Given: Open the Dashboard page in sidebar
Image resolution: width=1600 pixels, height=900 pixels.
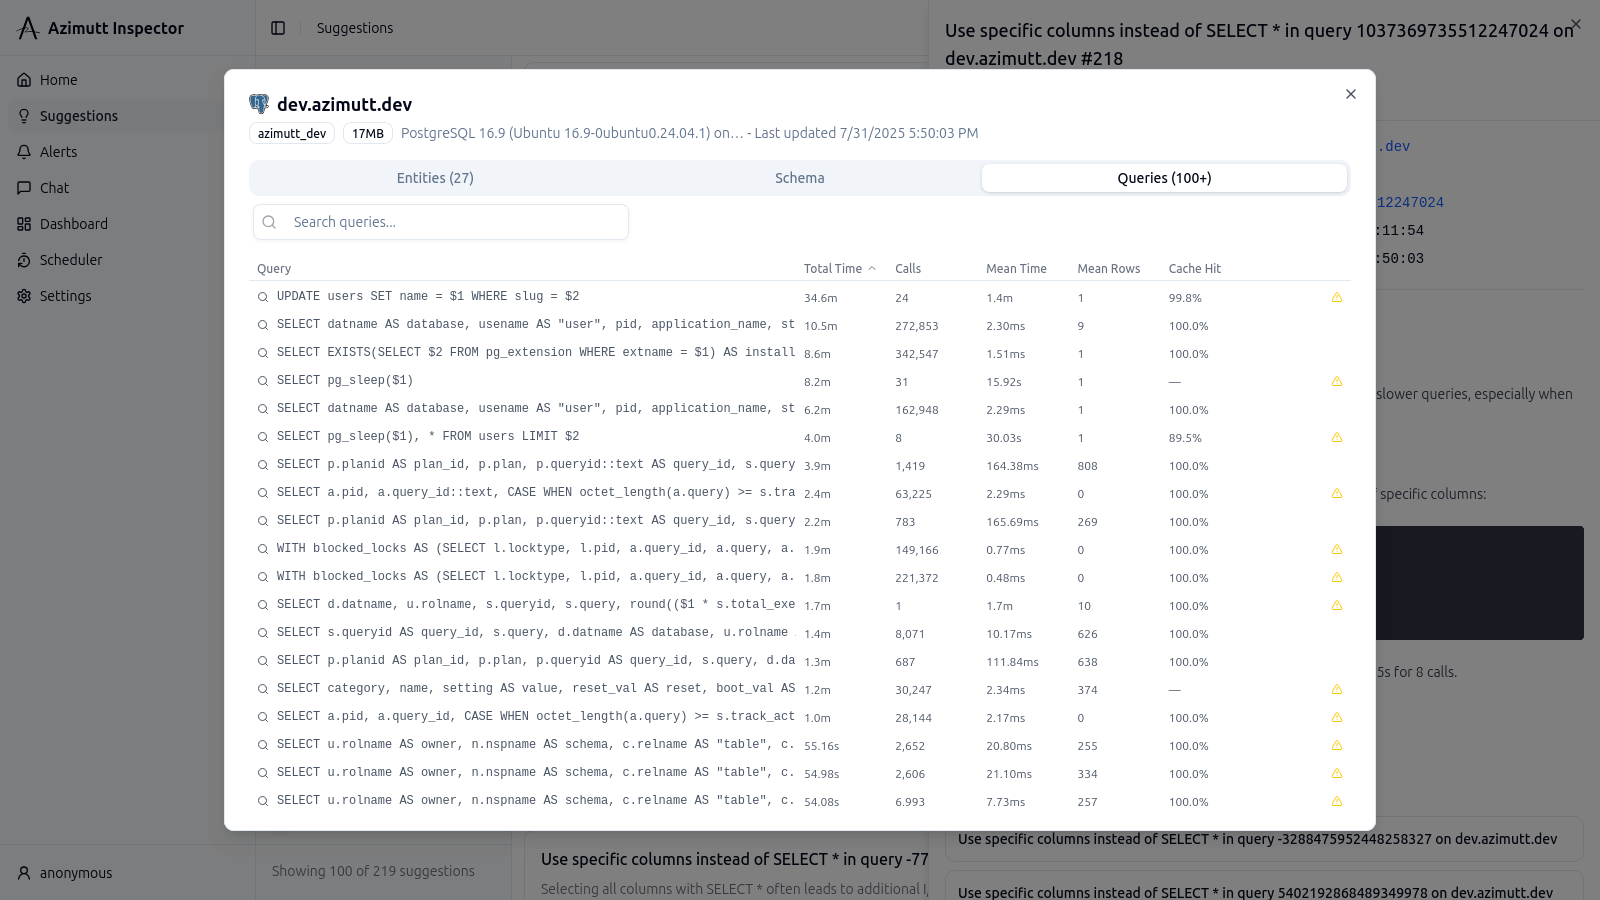Looking at the screenshot, I should pyautogui.click(x=73, y=224).
